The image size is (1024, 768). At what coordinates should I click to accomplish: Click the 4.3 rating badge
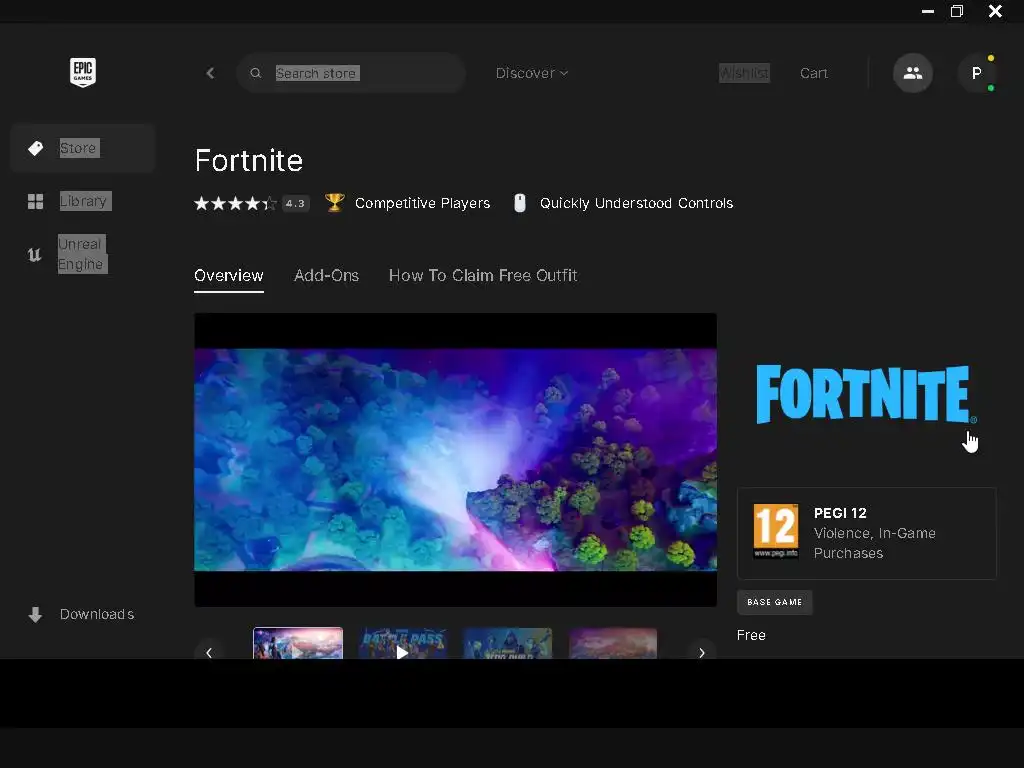point(295,204)
